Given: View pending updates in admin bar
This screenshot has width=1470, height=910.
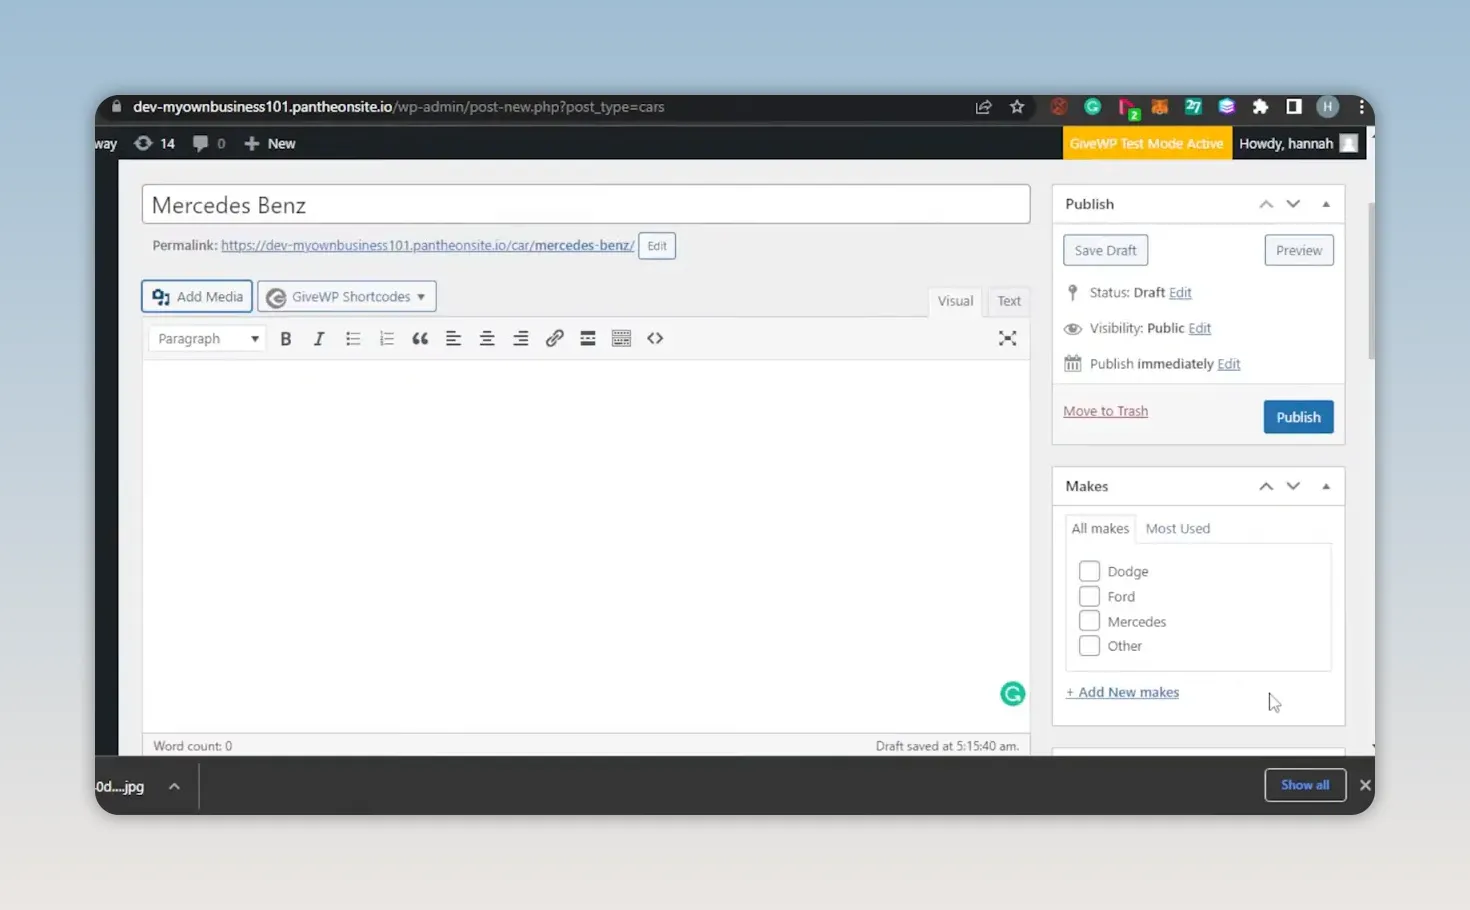Looking at the screenshot, I should (x=155, y=144).
